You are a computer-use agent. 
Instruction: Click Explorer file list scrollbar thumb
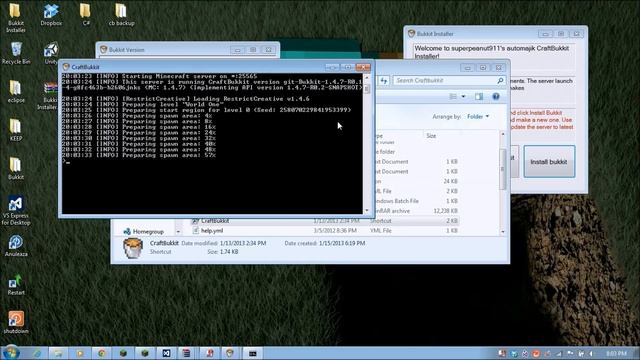pos(503,169)
